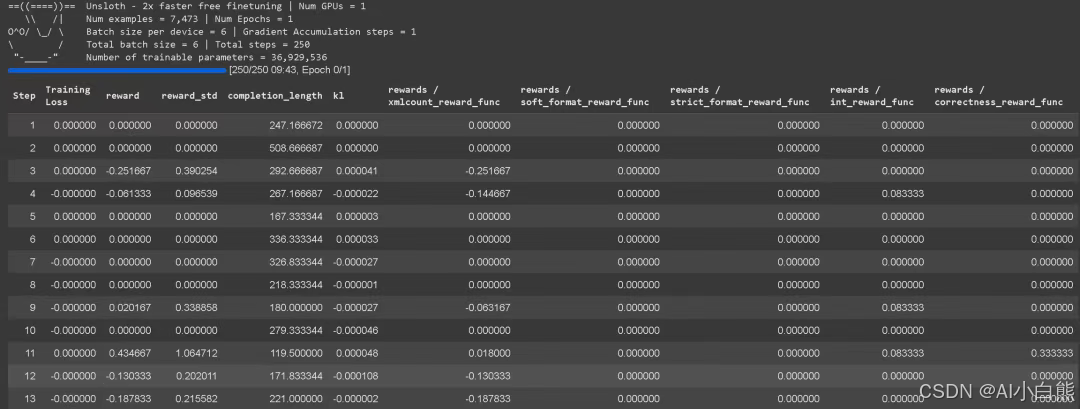
Task: Click reward value -0.061333
Action: click(x=128, y=193)
